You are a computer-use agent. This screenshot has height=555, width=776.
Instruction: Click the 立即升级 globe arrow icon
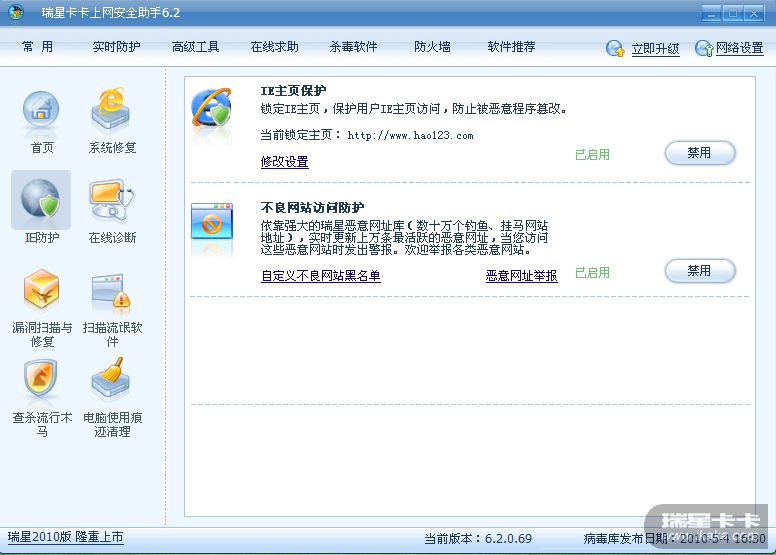coord(616,49)
